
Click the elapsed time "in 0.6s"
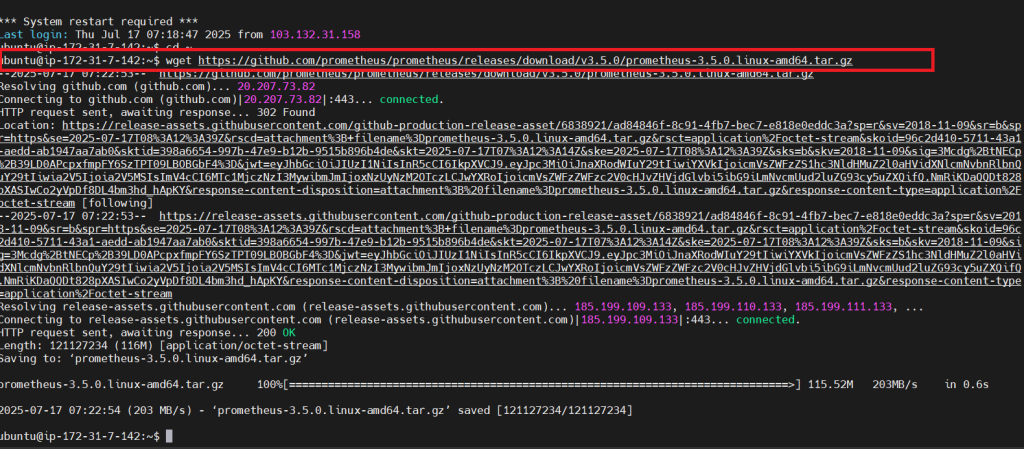pyautogui.click(x=967, y=384)
